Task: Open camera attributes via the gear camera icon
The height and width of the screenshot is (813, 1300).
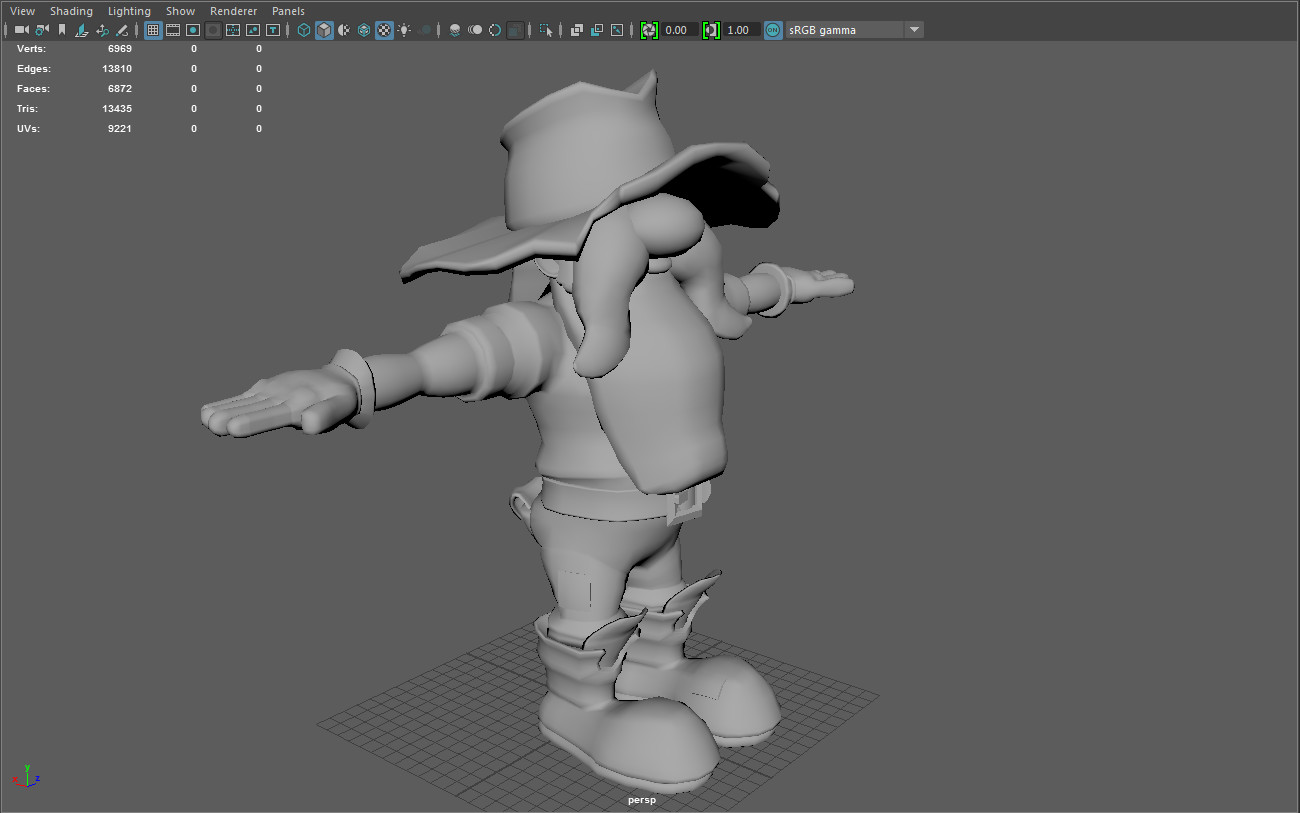Action: 42,30
